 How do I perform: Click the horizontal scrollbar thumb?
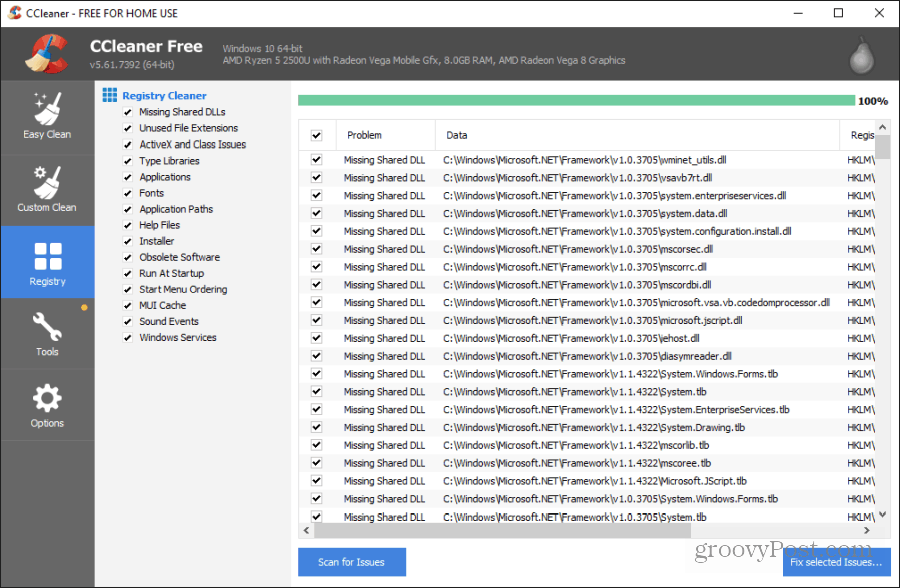tap(502, 531)
